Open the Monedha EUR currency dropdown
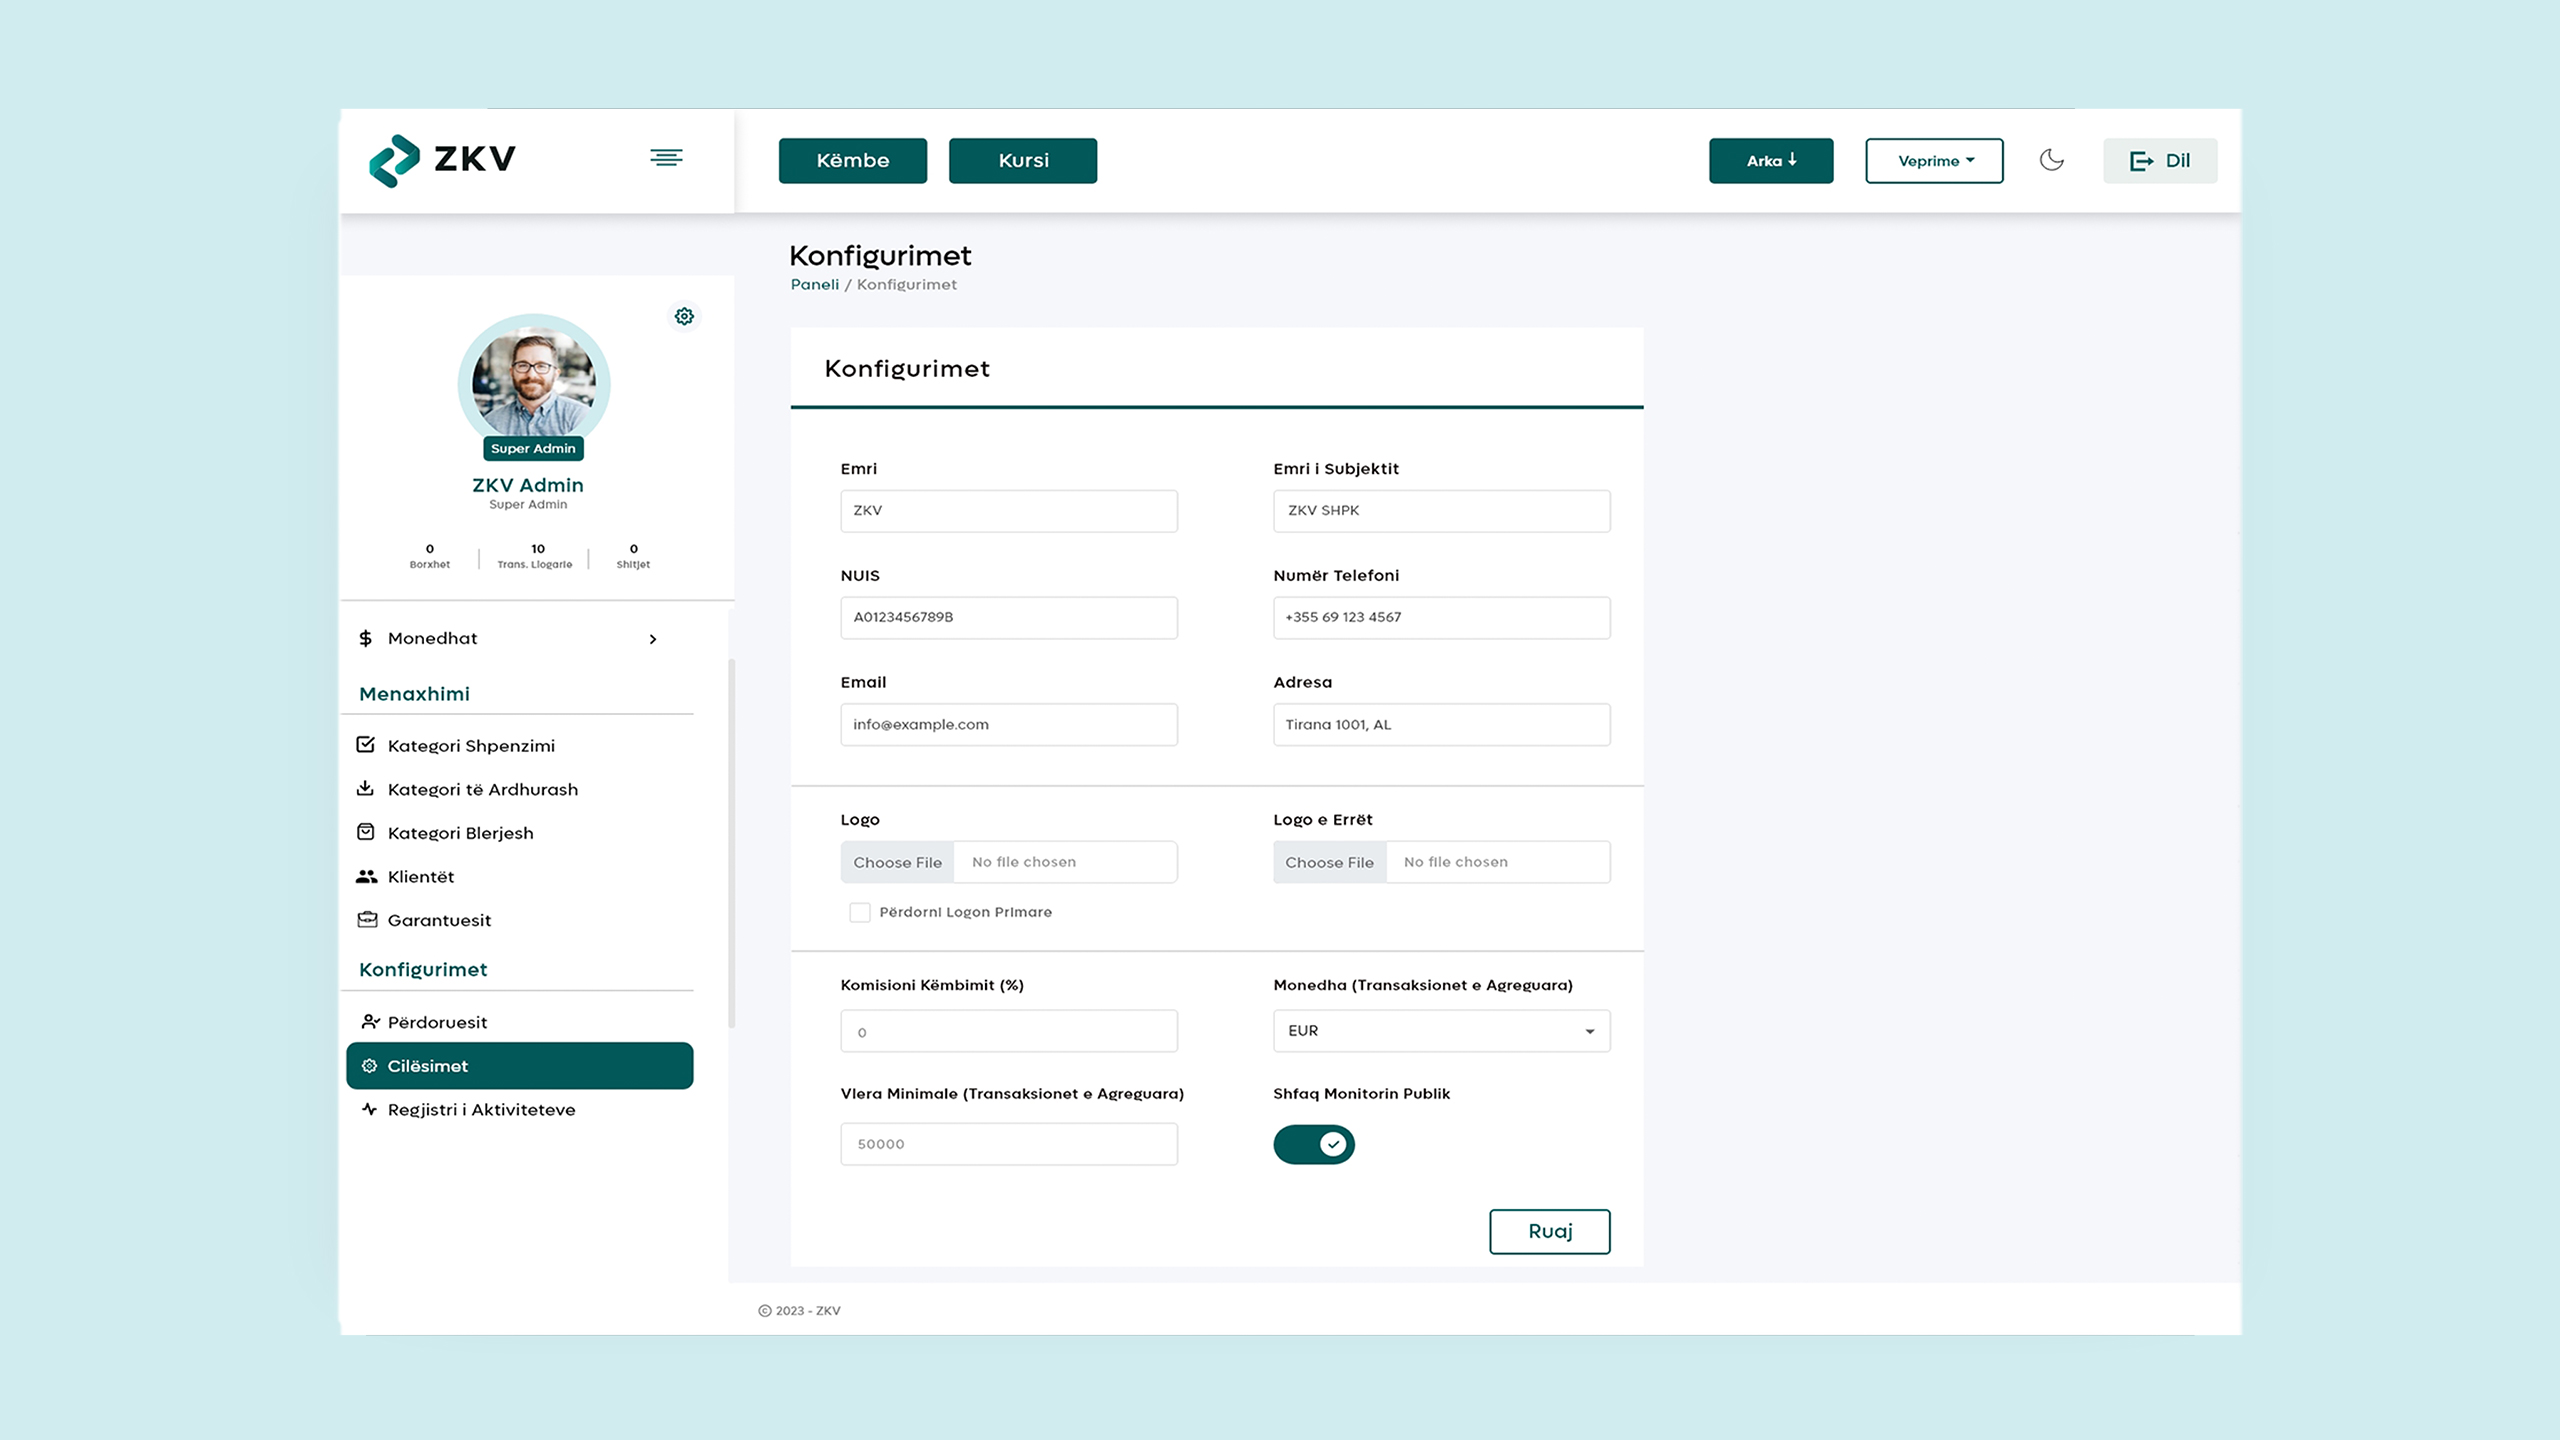 (1441, 1031)
